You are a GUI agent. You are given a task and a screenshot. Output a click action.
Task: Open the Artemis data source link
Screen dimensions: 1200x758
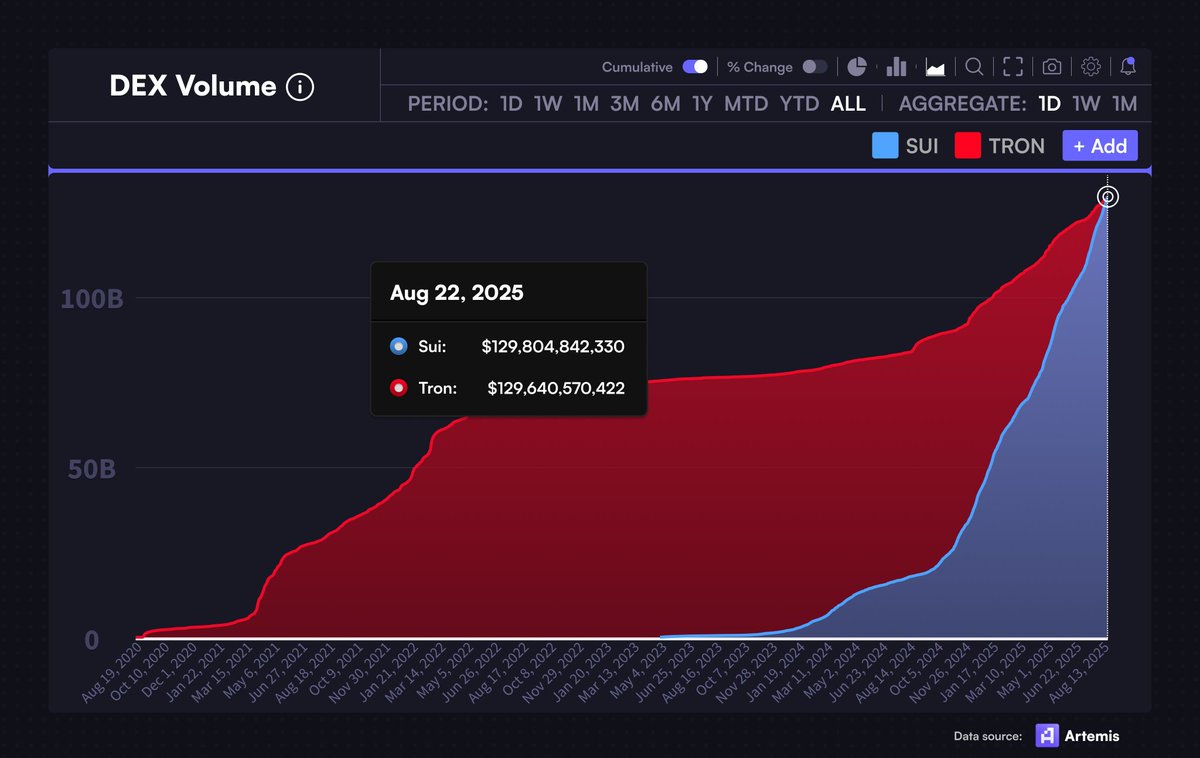pyautogui.click(x=1077, y=736)
